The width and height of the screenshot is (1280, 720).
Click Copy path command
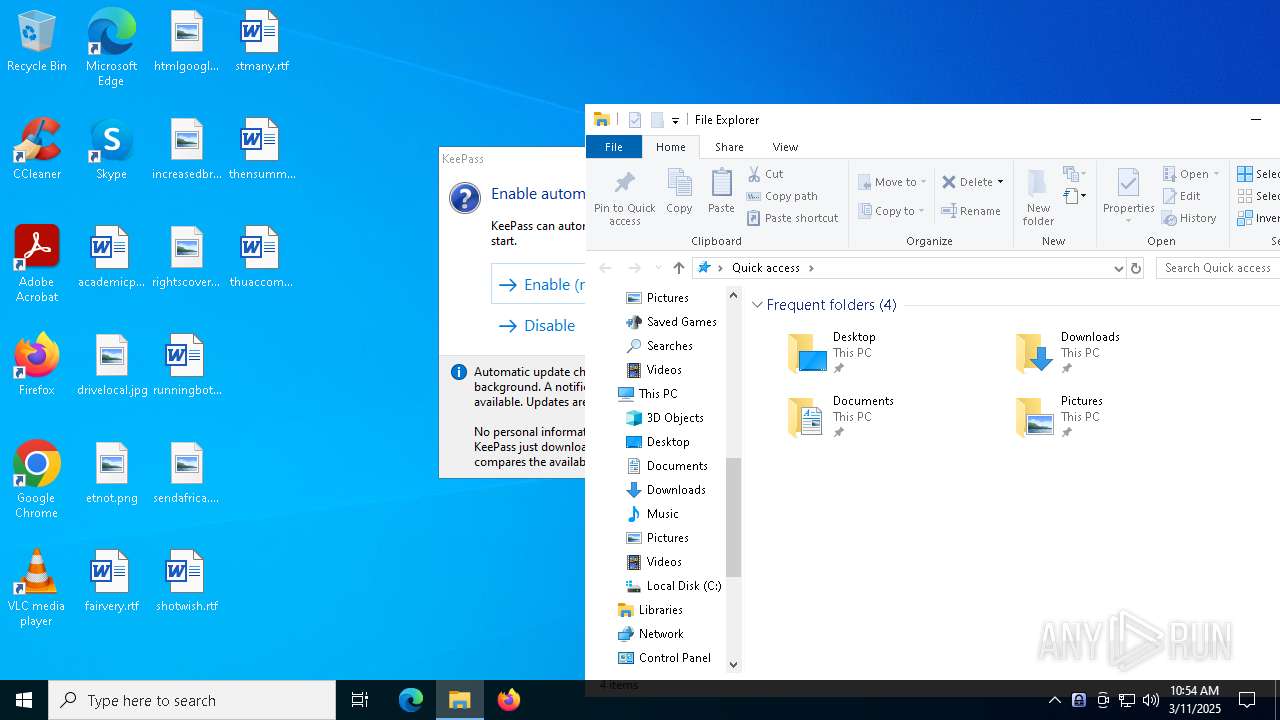[x=782, y=196]
